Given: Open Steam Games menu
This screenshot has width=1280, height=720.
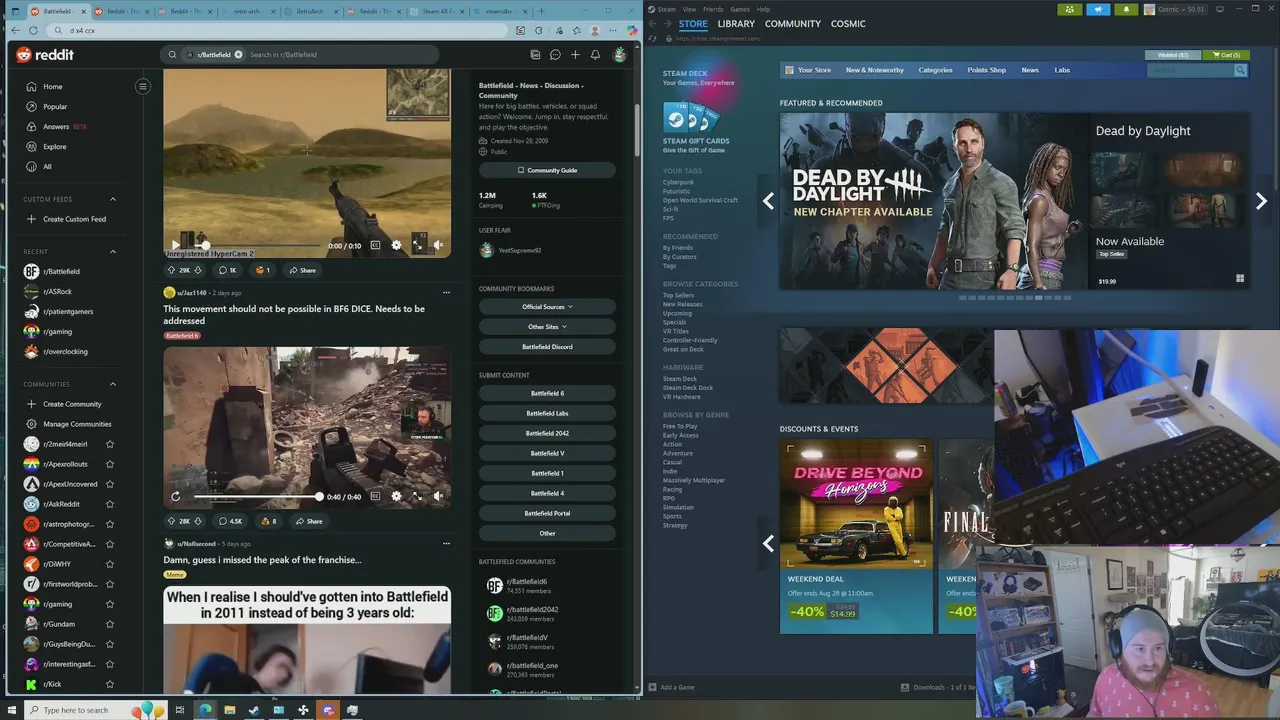Looking at the screenshot, I should [740, 9].
